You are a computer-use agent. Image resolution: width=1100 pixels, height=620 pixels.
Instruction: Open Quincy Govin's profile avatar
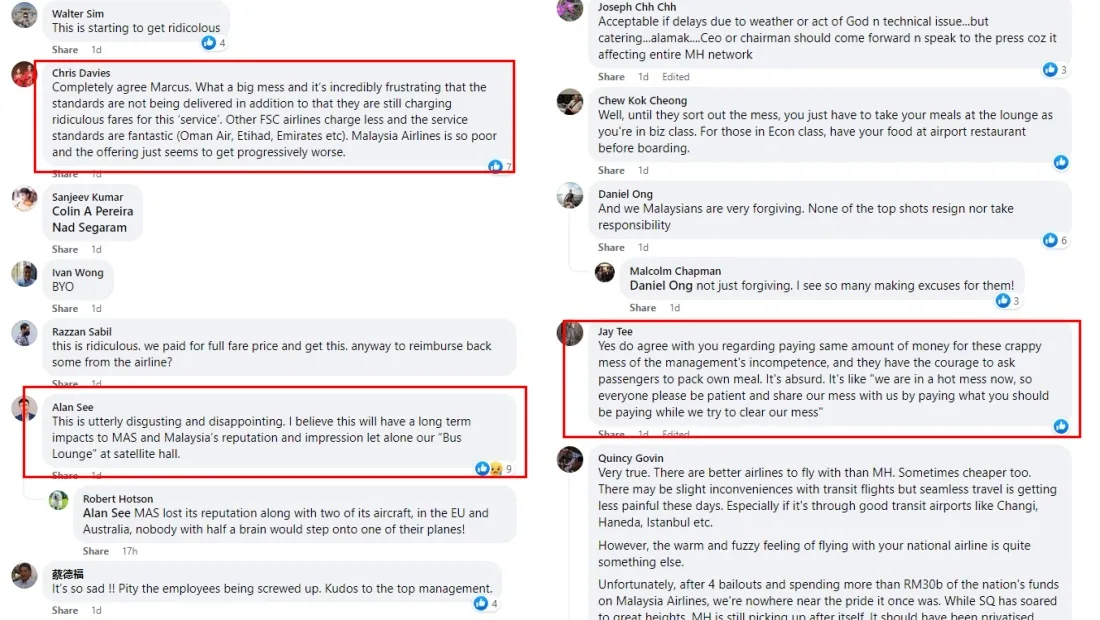pos(570,459)
